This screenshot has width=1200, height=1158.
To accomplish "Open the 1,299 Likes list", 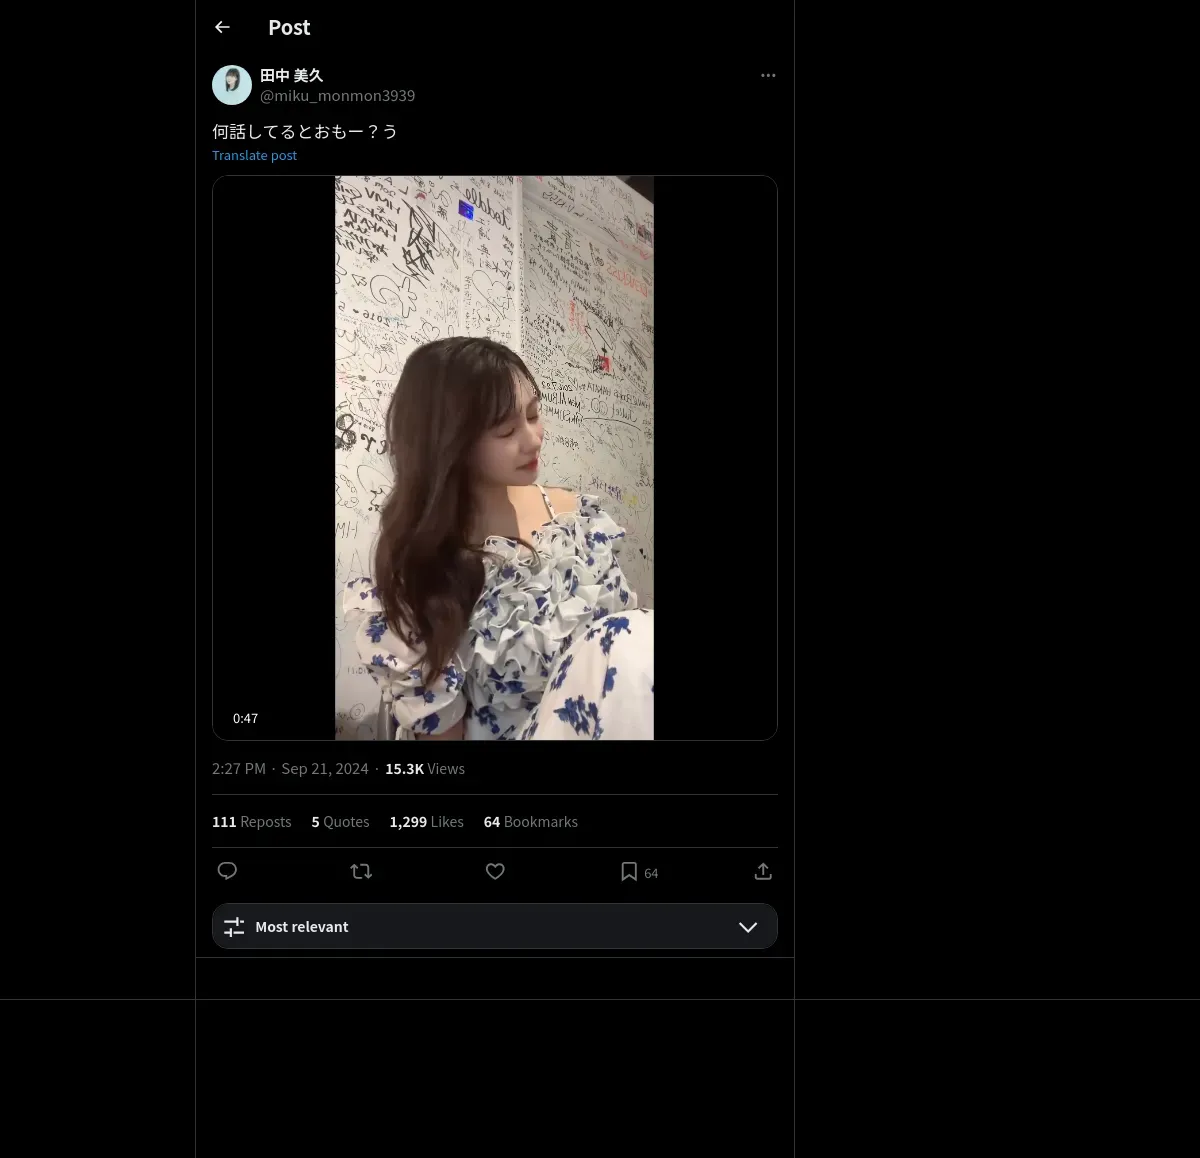I will [x=426, y=822].
